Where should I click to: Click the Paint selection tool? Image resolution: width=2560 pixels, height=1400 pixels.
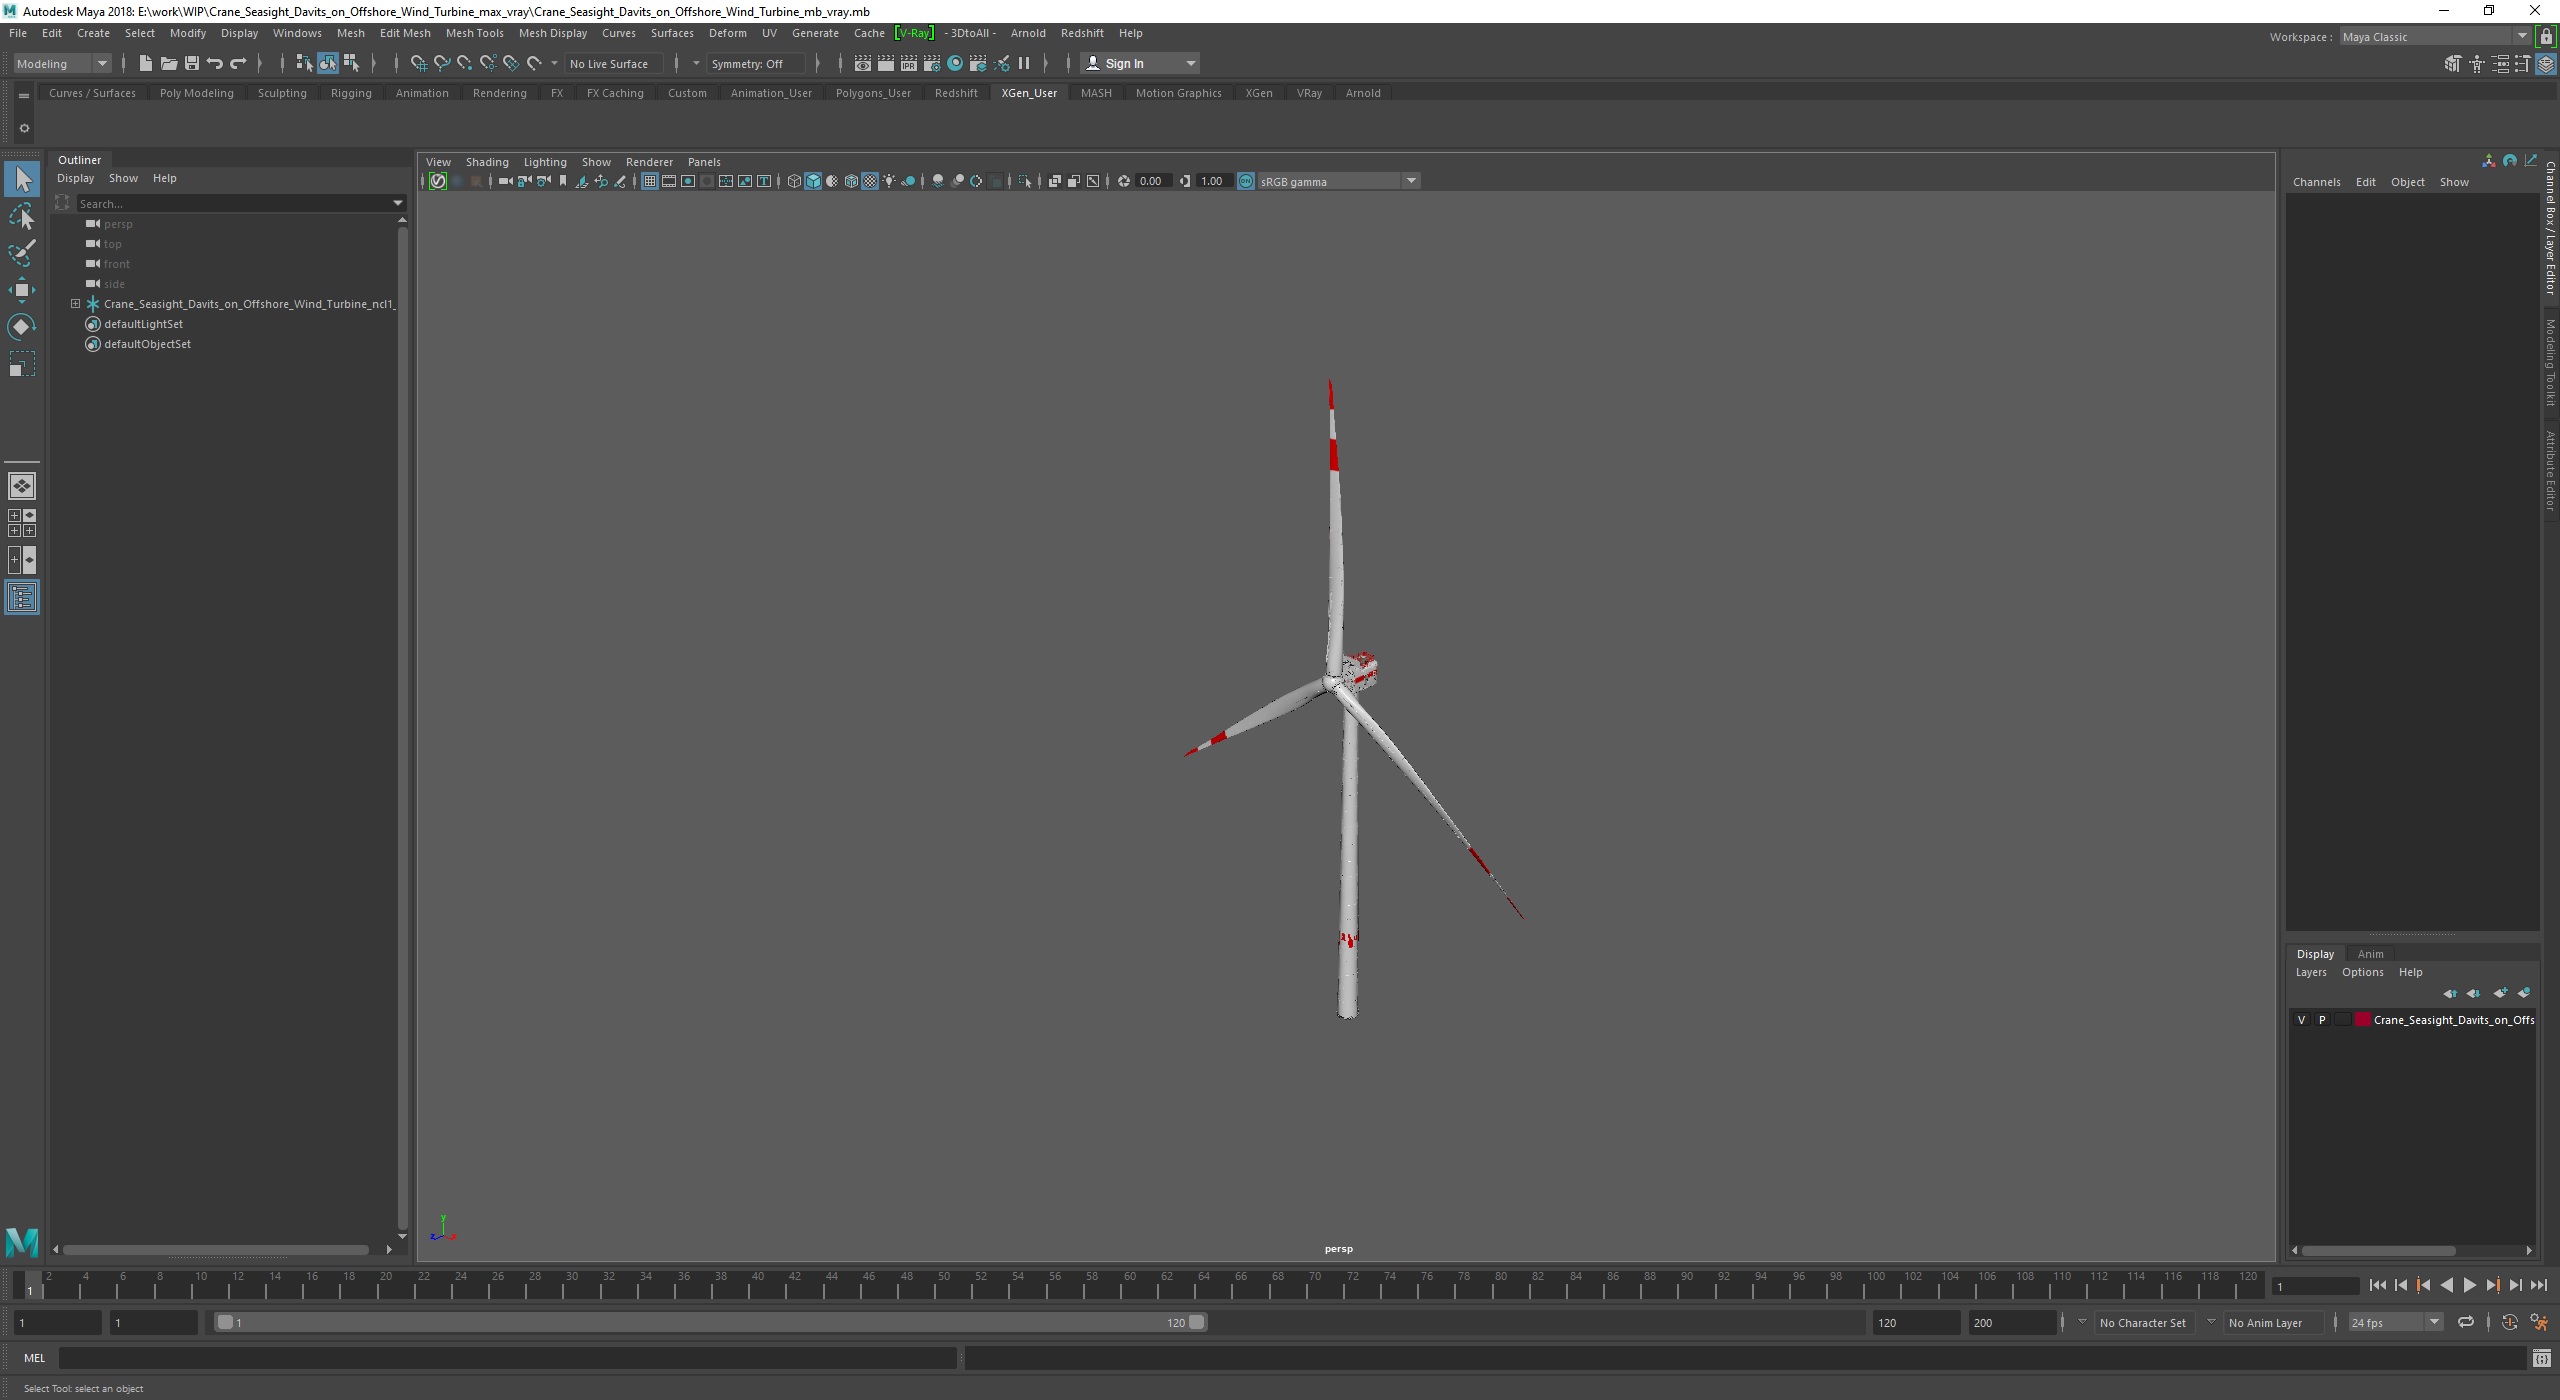21,253
